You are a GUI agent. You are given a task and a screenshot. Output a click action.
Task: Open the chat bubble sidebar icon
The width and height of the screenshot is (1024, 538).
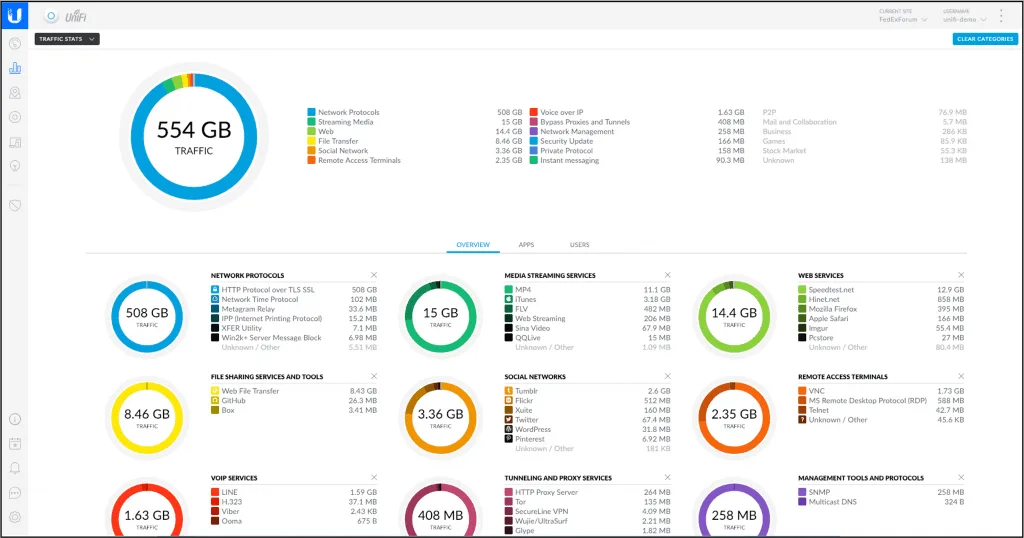click(x=15, y=493)
